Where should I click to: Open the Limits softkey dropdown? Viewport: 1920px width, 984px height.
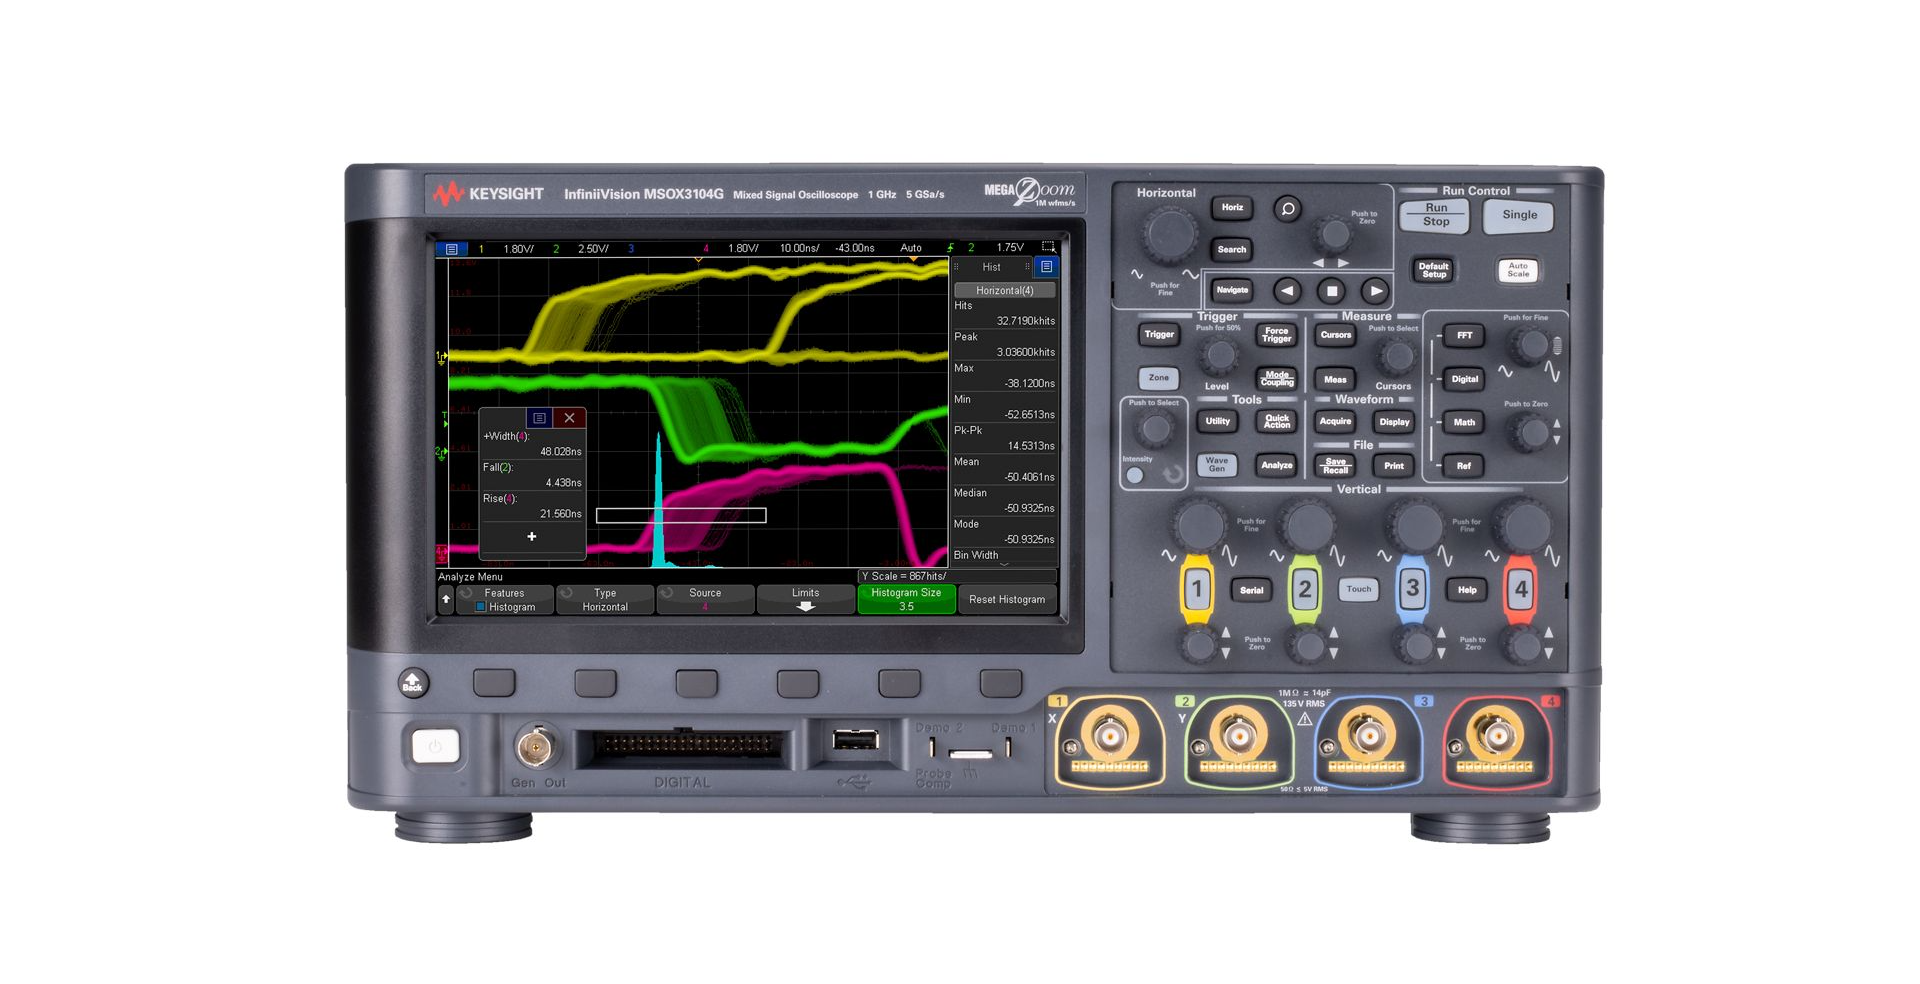805,598
